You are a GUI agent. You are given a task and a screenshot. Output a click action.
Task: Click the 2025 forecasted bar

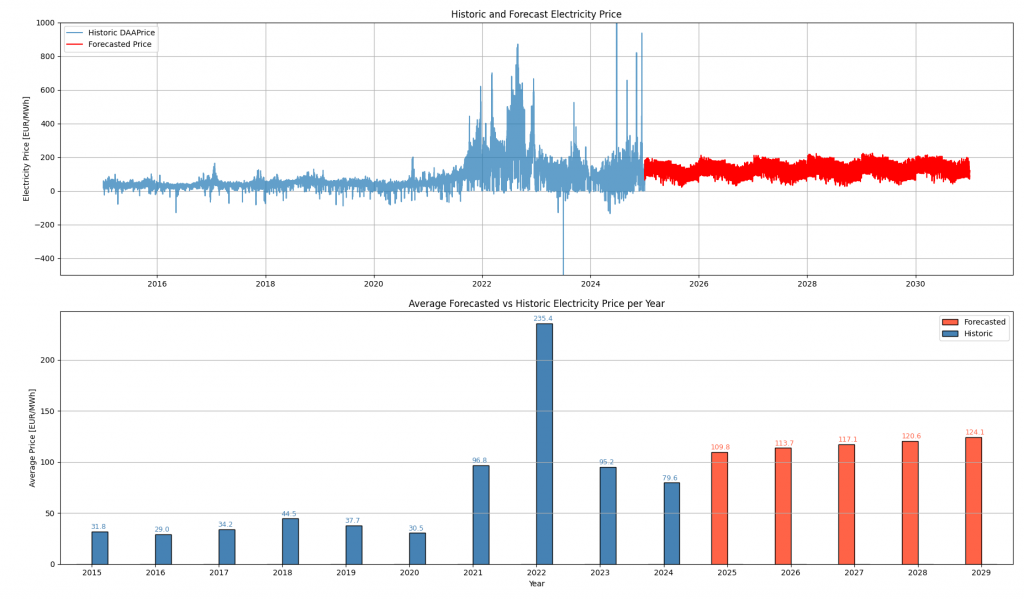(x=720, y=508)
